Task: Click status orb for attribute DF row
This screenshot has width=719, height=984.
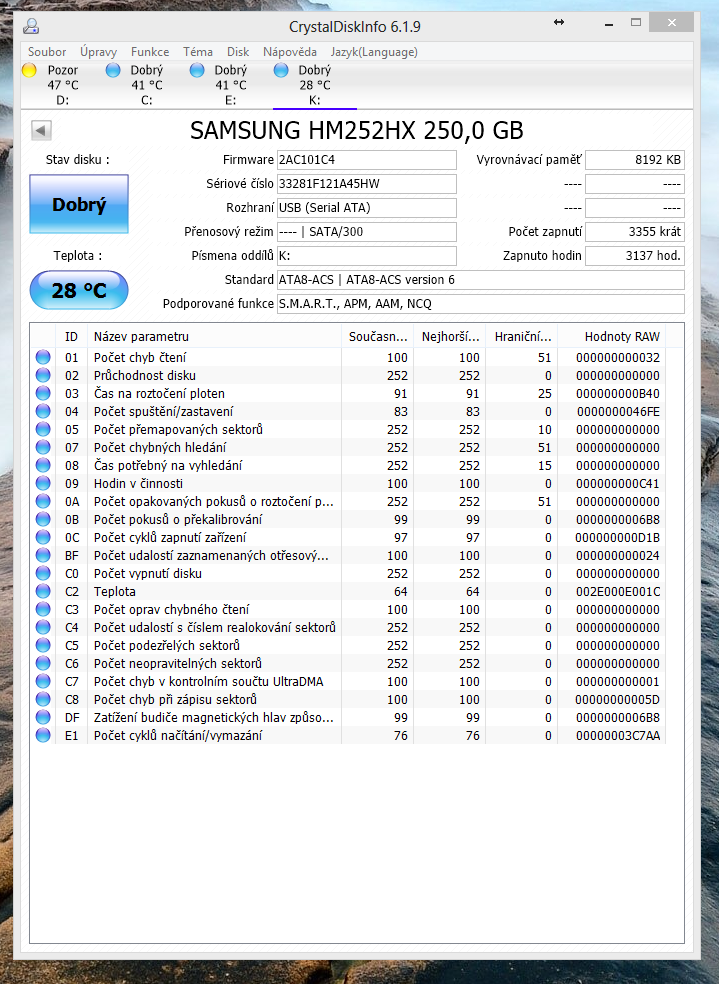Action: (43, 717)
